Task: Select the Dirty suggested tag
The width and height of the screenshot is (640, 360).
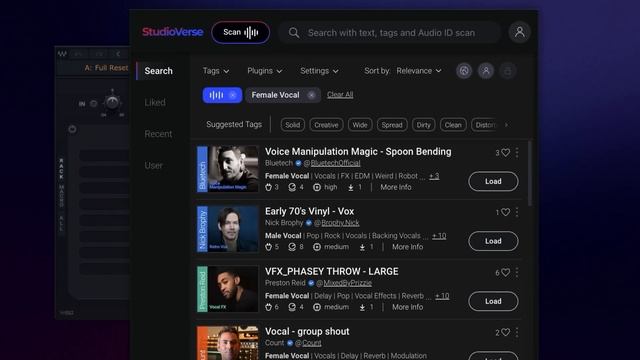Action: (423, 125)
